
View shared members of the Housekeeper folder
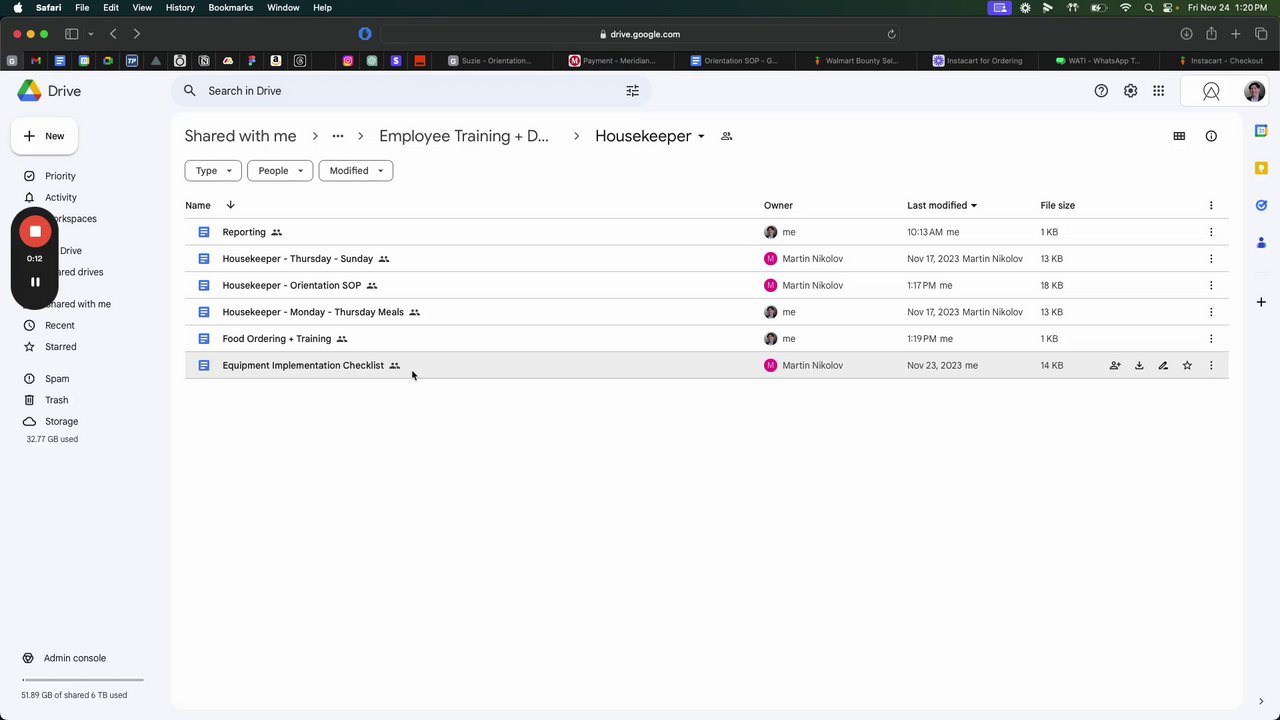(x=727, y=136)
